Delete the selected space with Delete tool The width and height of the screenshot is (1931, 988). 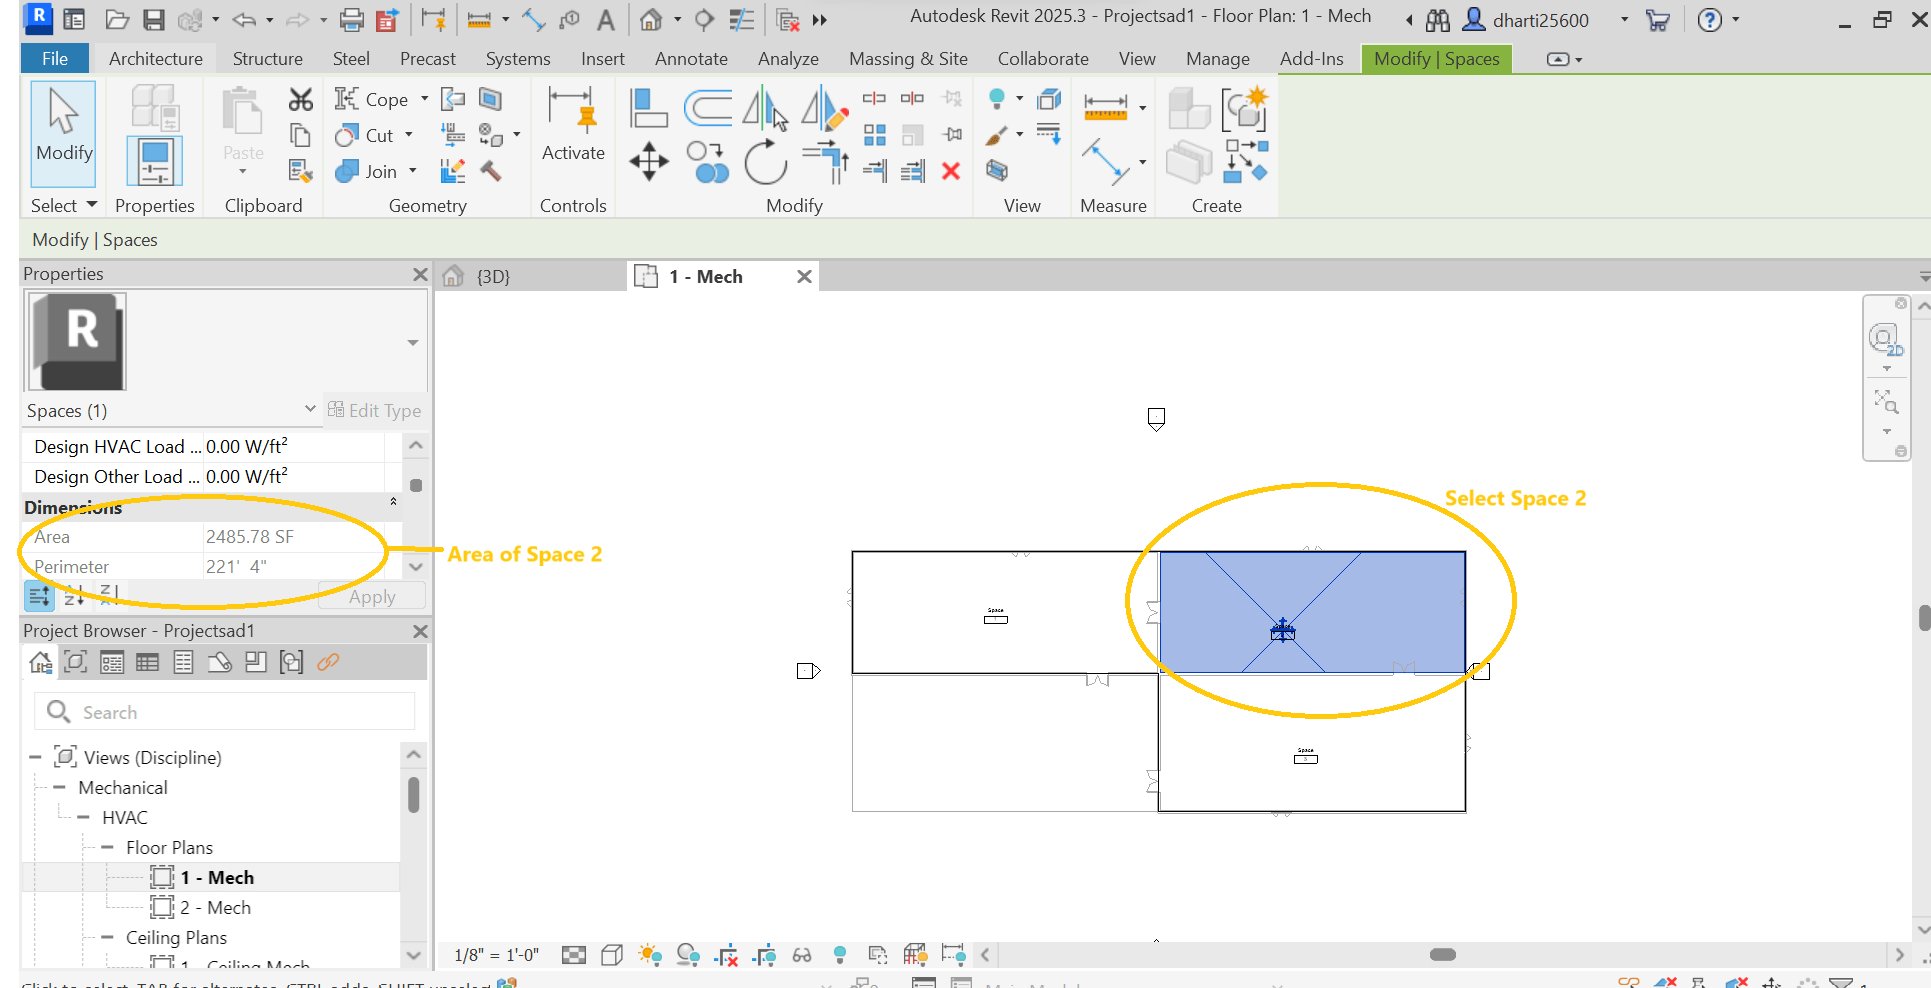(951, 171)
